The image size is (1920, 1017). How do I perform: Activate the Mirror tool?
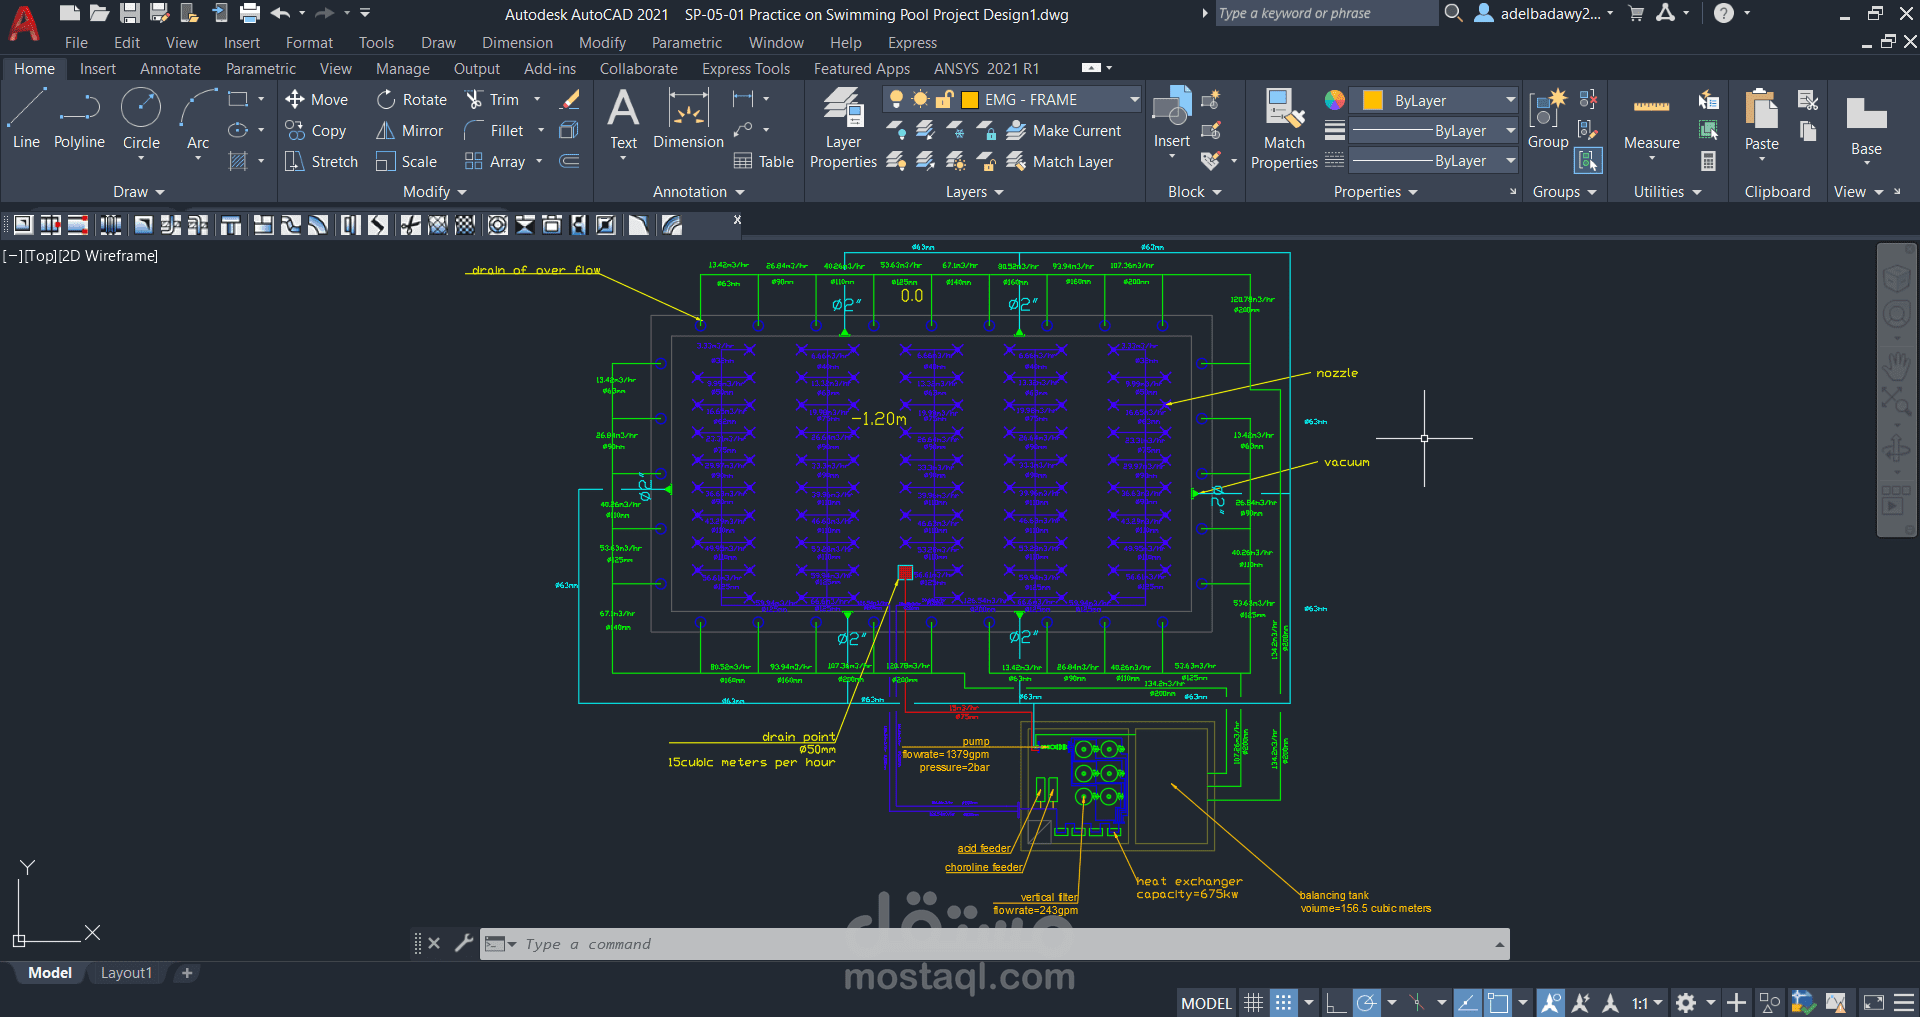tap(410, 131)
